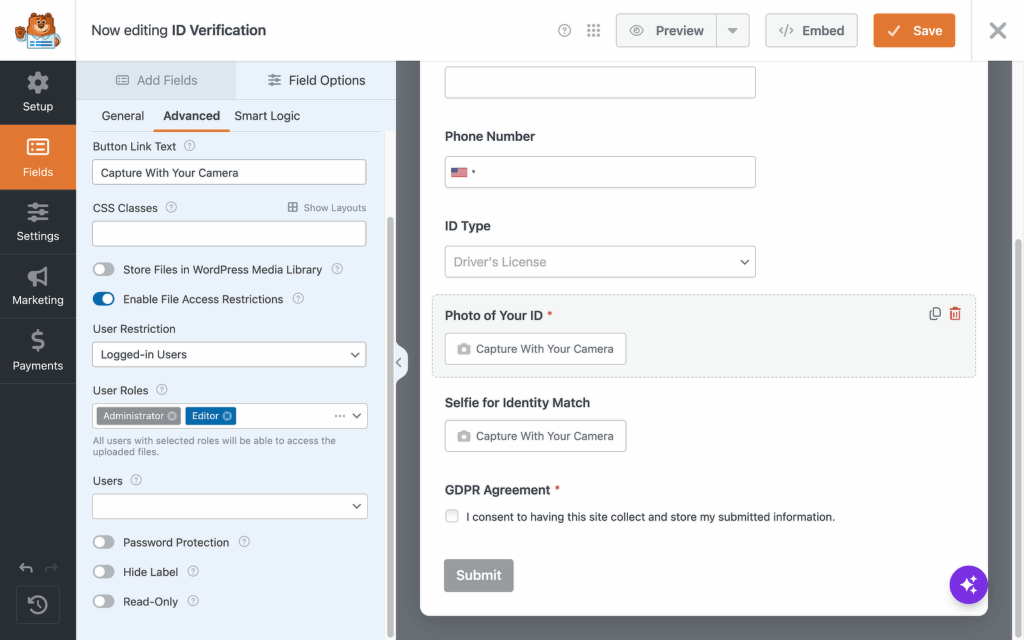Open the Marketing megaphone panel

38,286
